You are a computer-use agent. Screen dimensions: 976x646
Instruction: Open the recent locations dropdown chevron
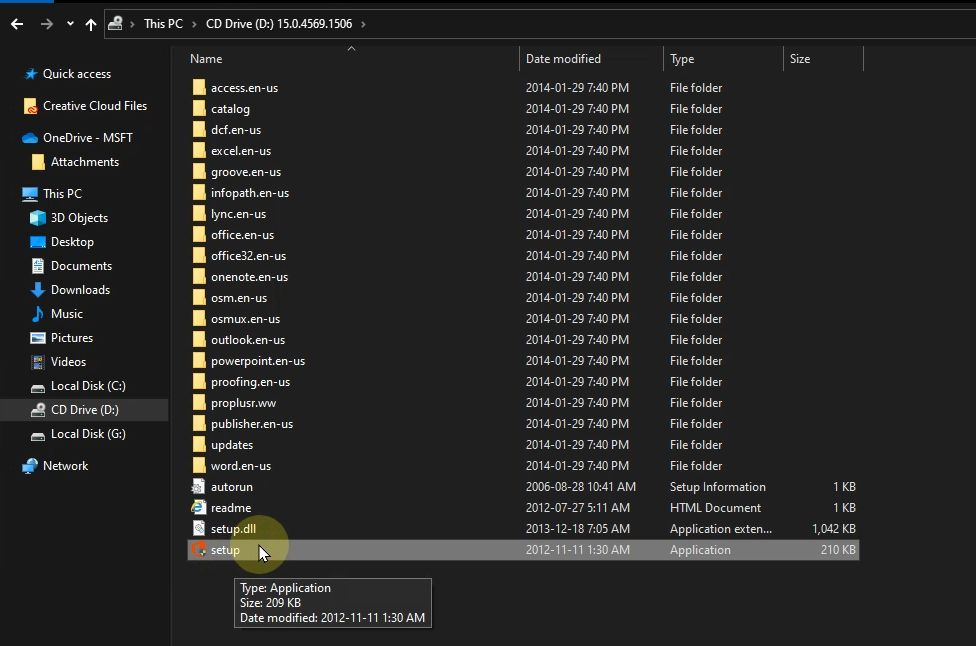coord(69,23)
